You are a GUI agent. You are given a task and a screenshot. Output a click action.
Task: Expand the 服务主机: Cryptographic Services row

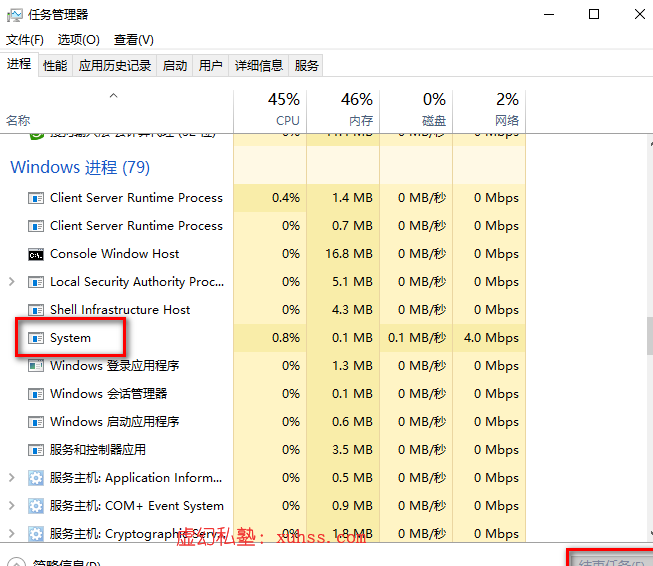(x=12, y=534)
